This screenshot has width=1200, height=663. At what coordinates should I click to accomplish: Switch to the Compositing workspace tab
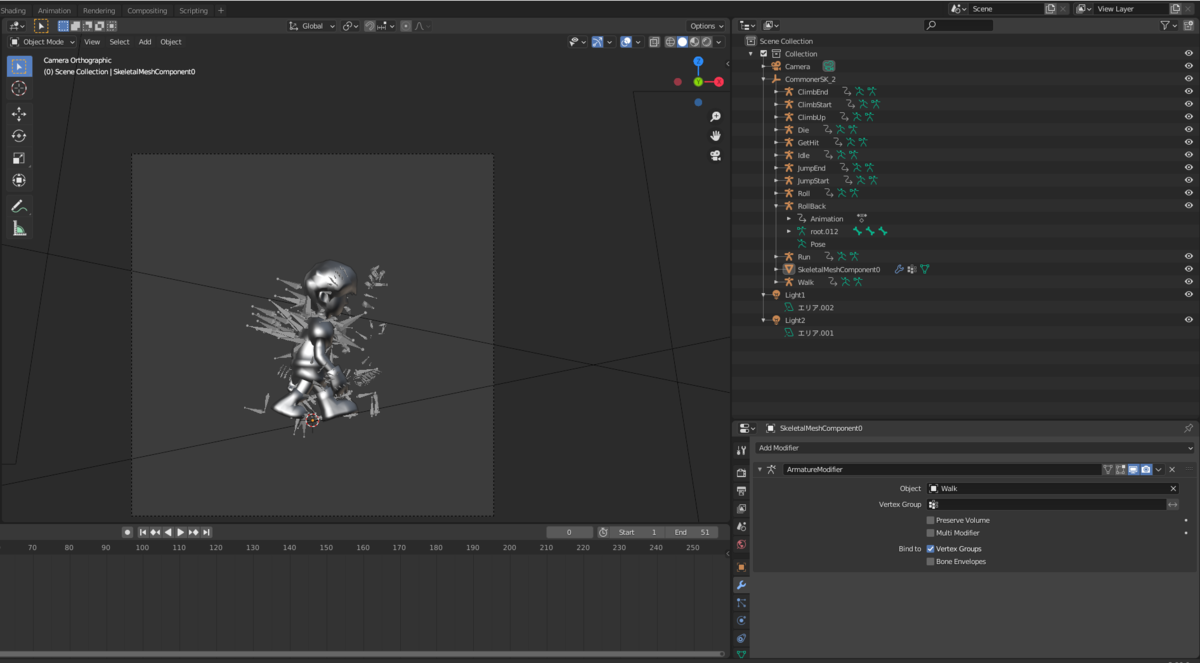[x=147, y=10]
